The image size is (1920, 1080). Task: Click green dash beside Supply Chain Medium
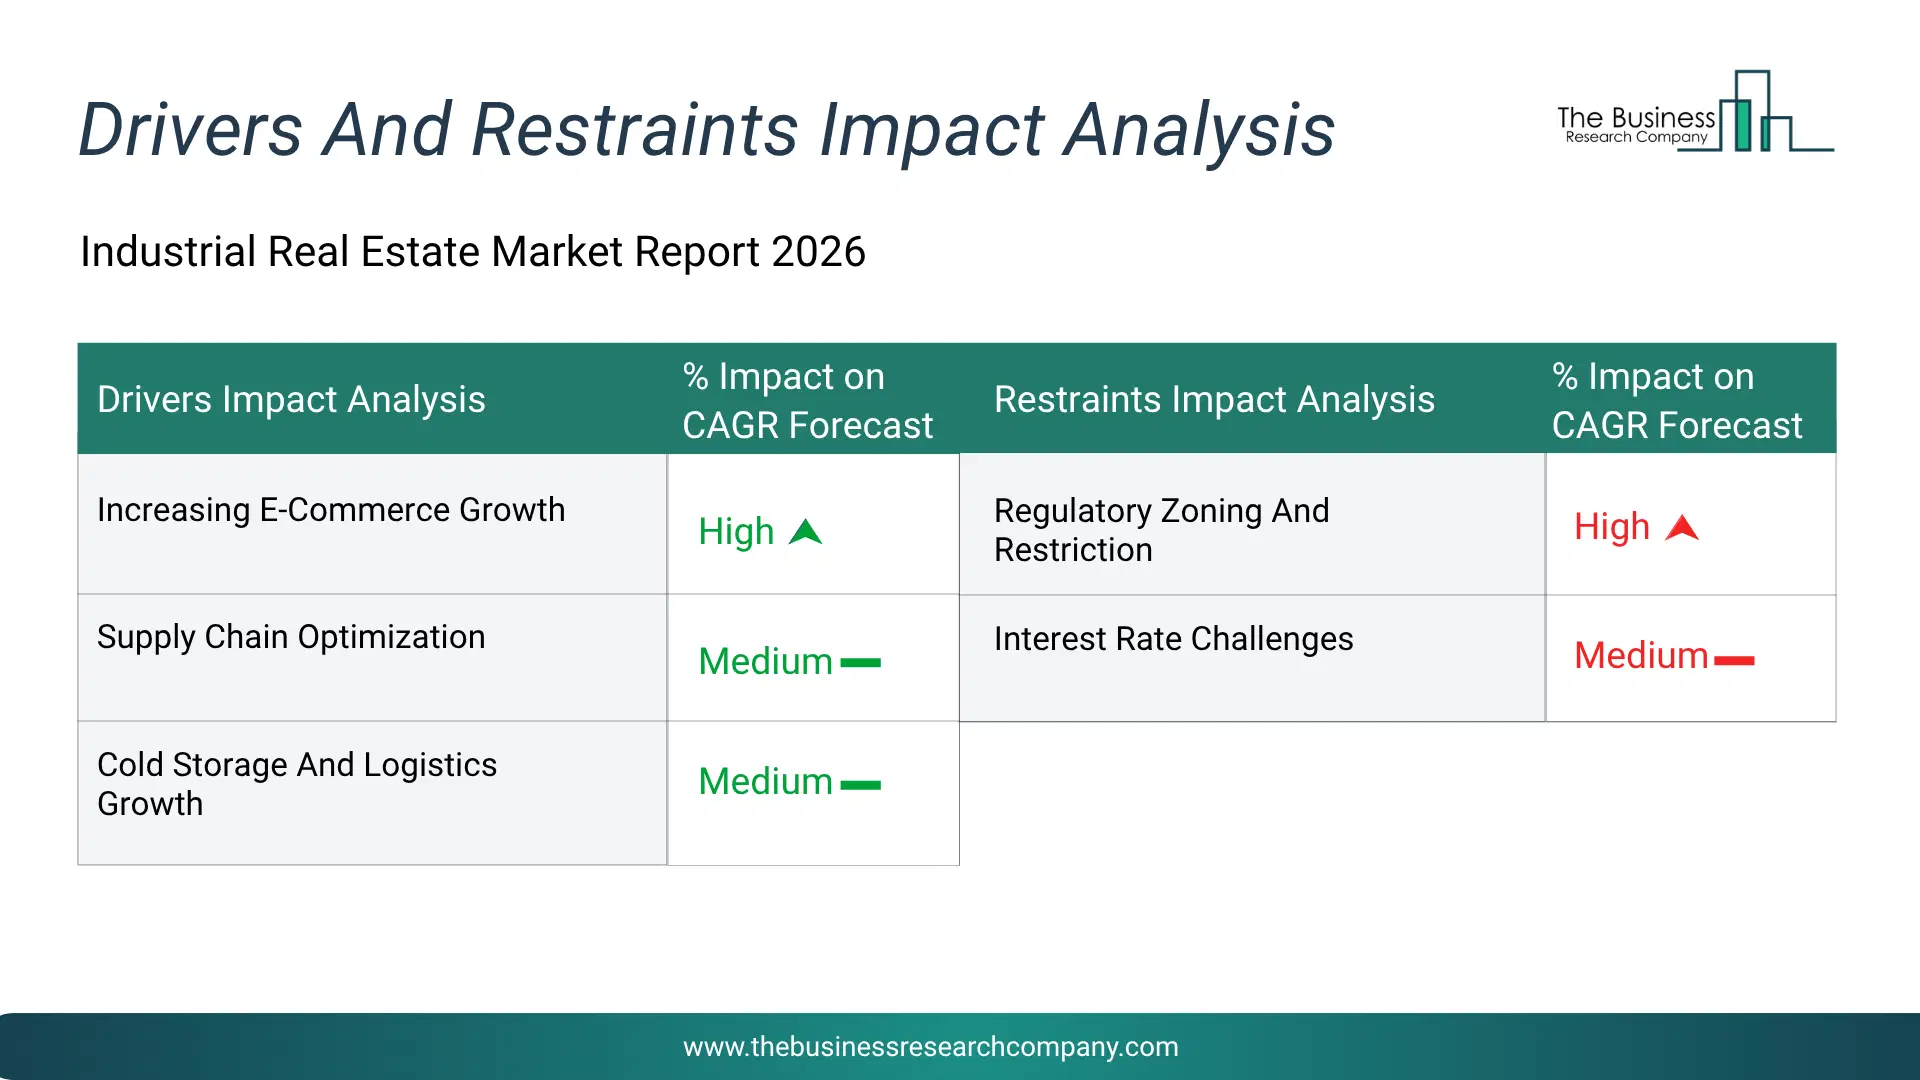(x=860, y=663)
